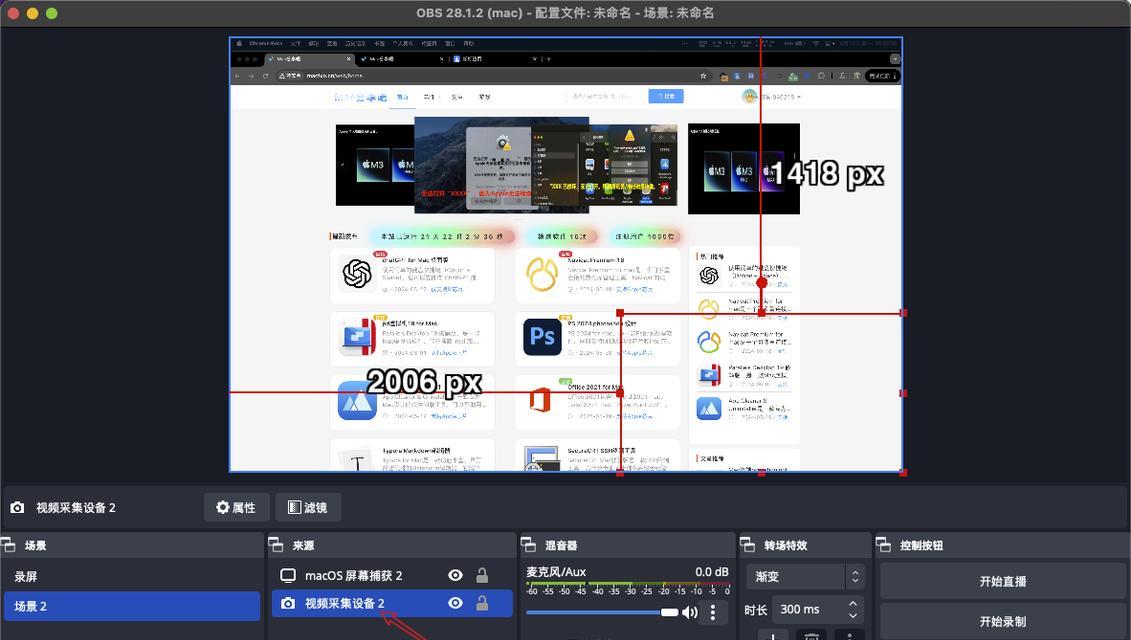Click 开始直播 to start streaming

coord(1003,581)
